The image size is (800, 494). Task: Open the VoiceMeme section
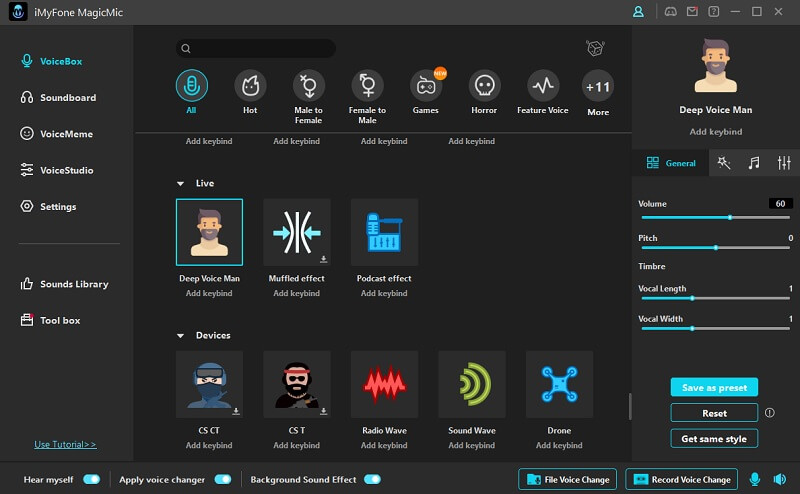coord(57,134)
